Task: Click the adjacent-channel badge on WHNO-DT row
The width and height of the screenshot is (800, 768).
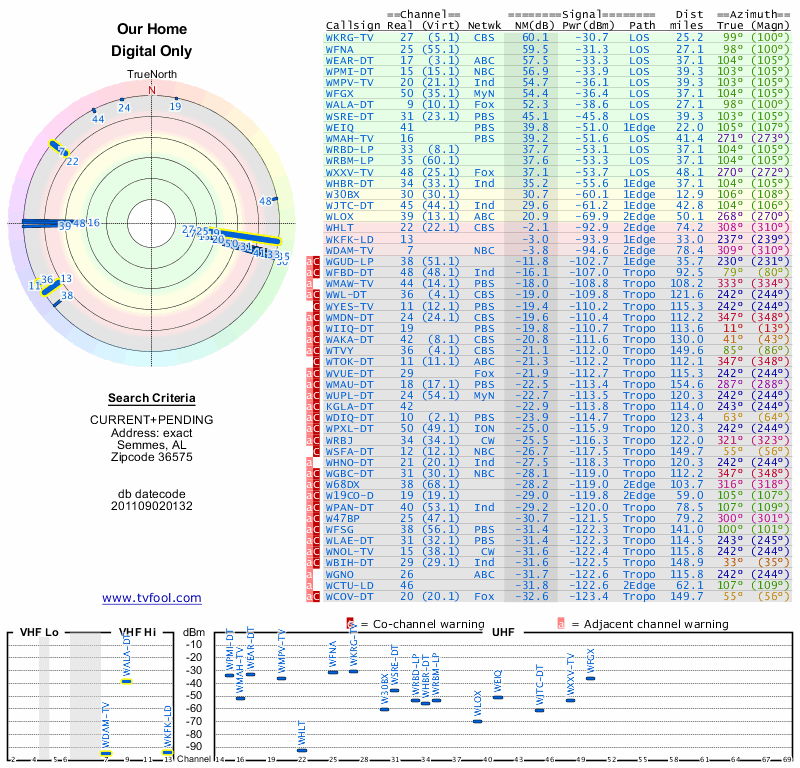Action: tap(309, 463)
